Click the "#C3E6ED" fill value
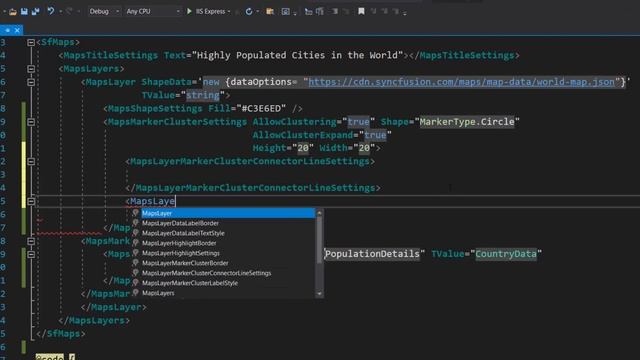The image size is (640, 360). 261,109
